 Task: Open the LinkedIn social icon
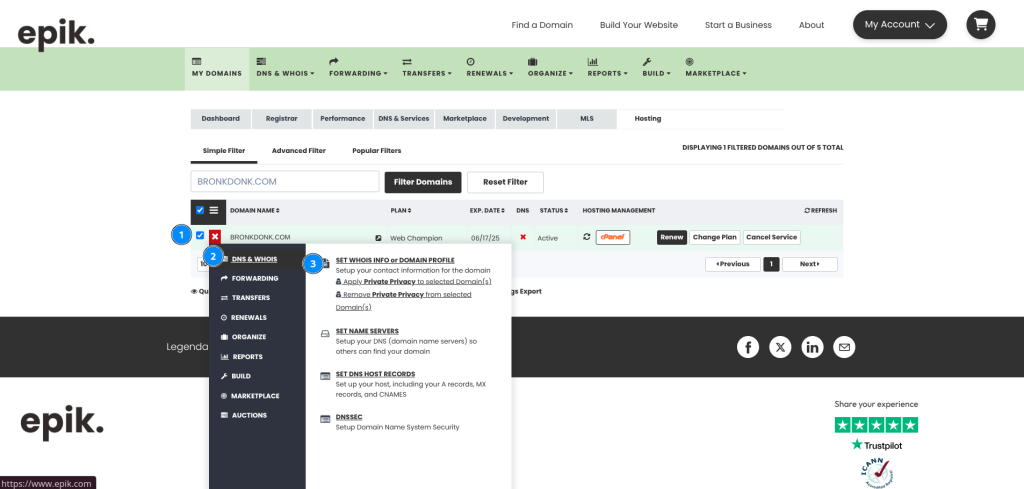coord(812,347)
